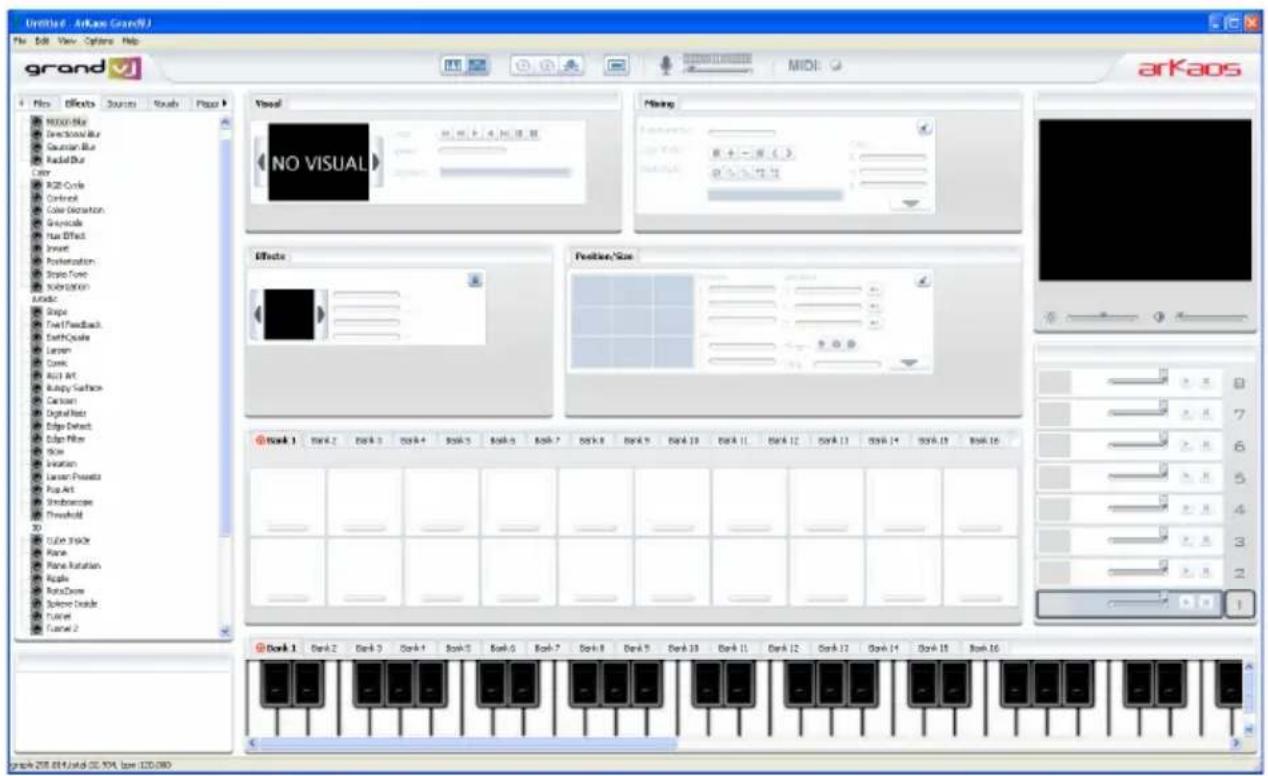Open the Help menu

click(129, 41)
